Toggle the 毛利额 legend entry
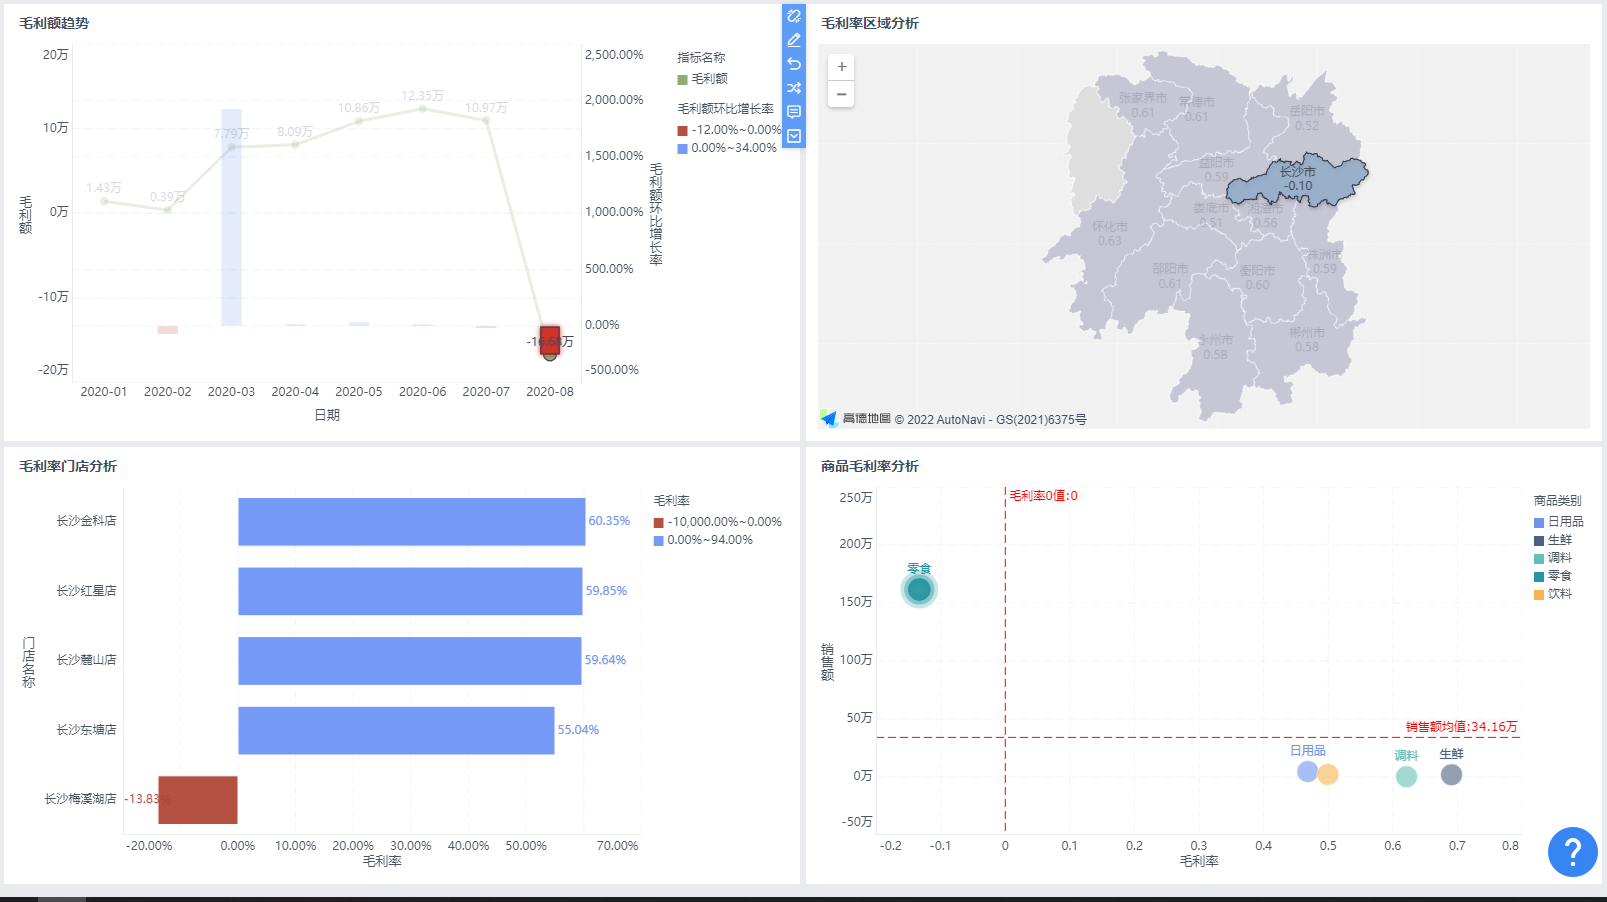 click(709, 79)
